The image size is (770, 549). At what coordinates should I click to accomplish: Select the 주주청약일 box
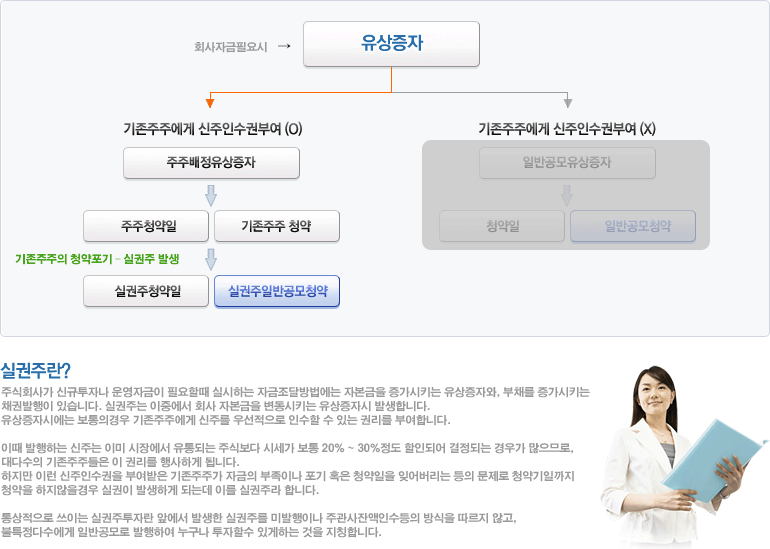147,227
